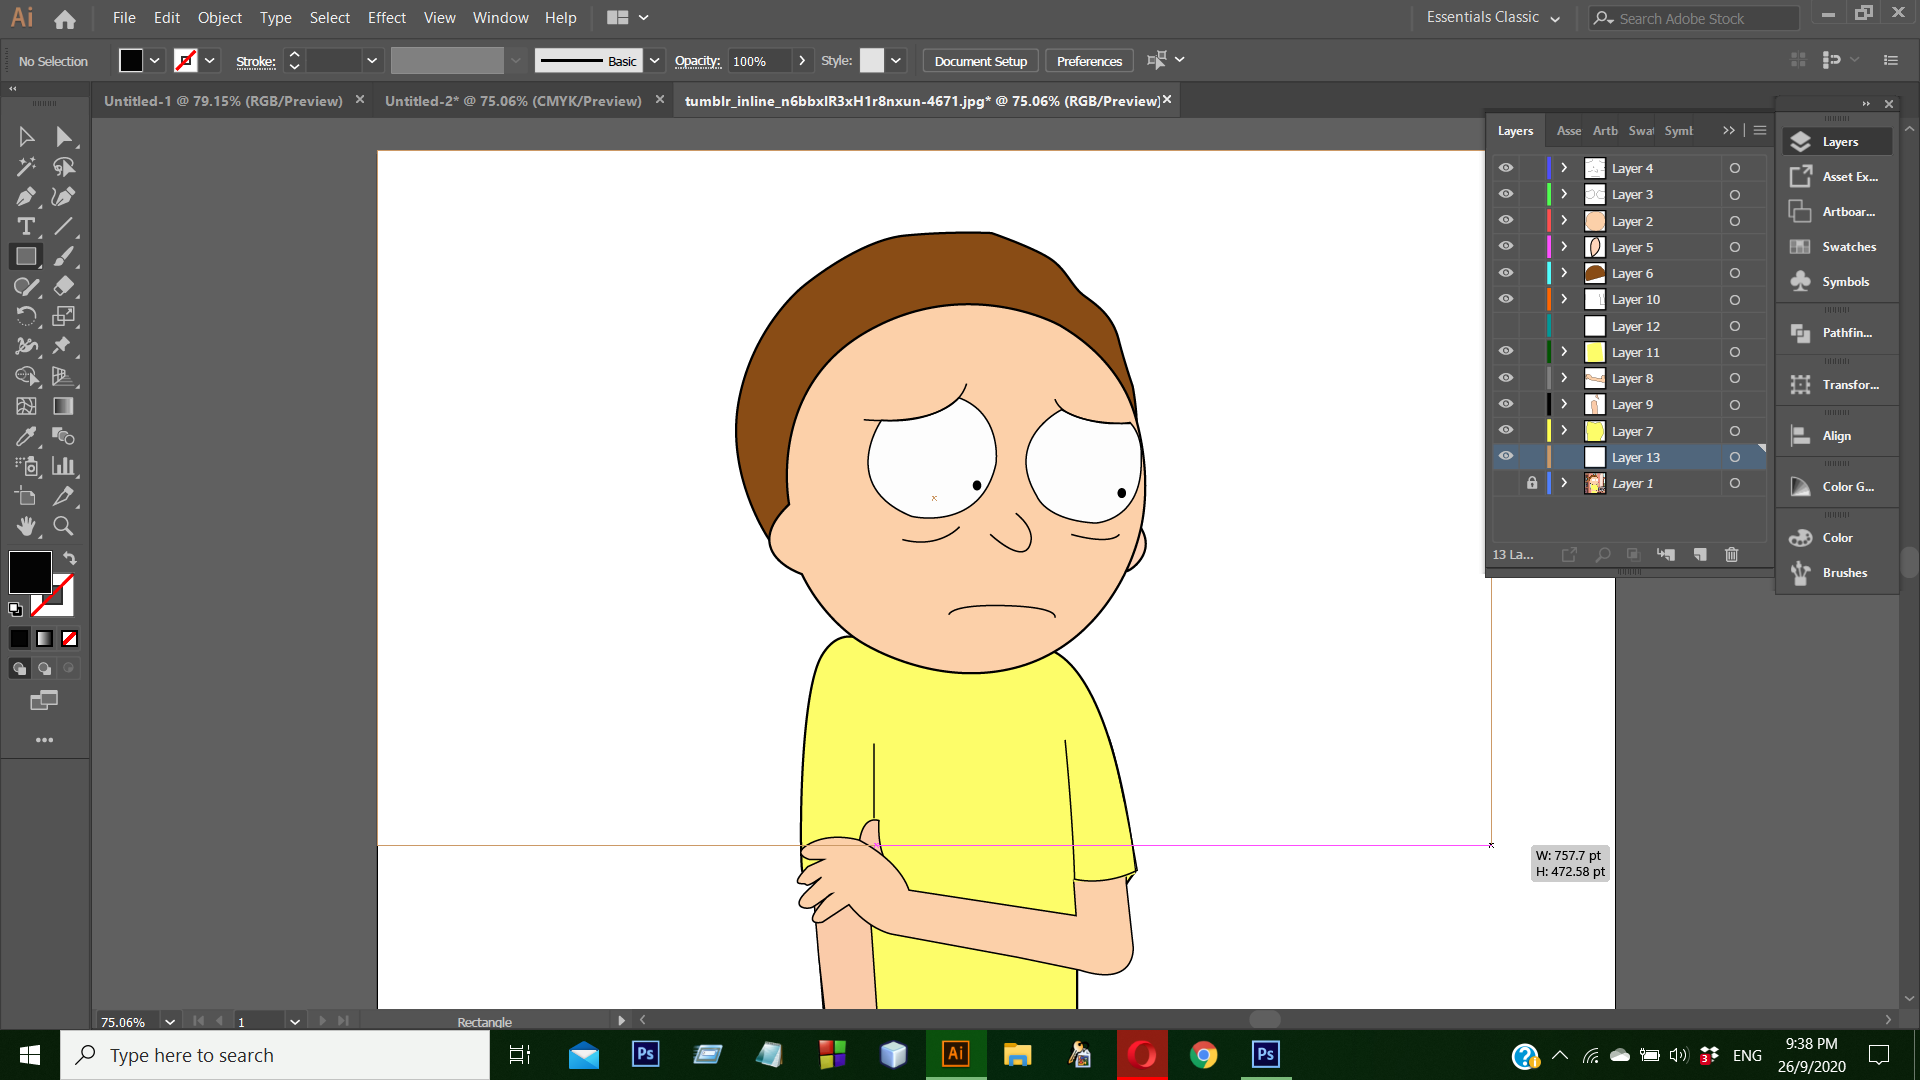Select the Selection tool arrow

[27, 137]
